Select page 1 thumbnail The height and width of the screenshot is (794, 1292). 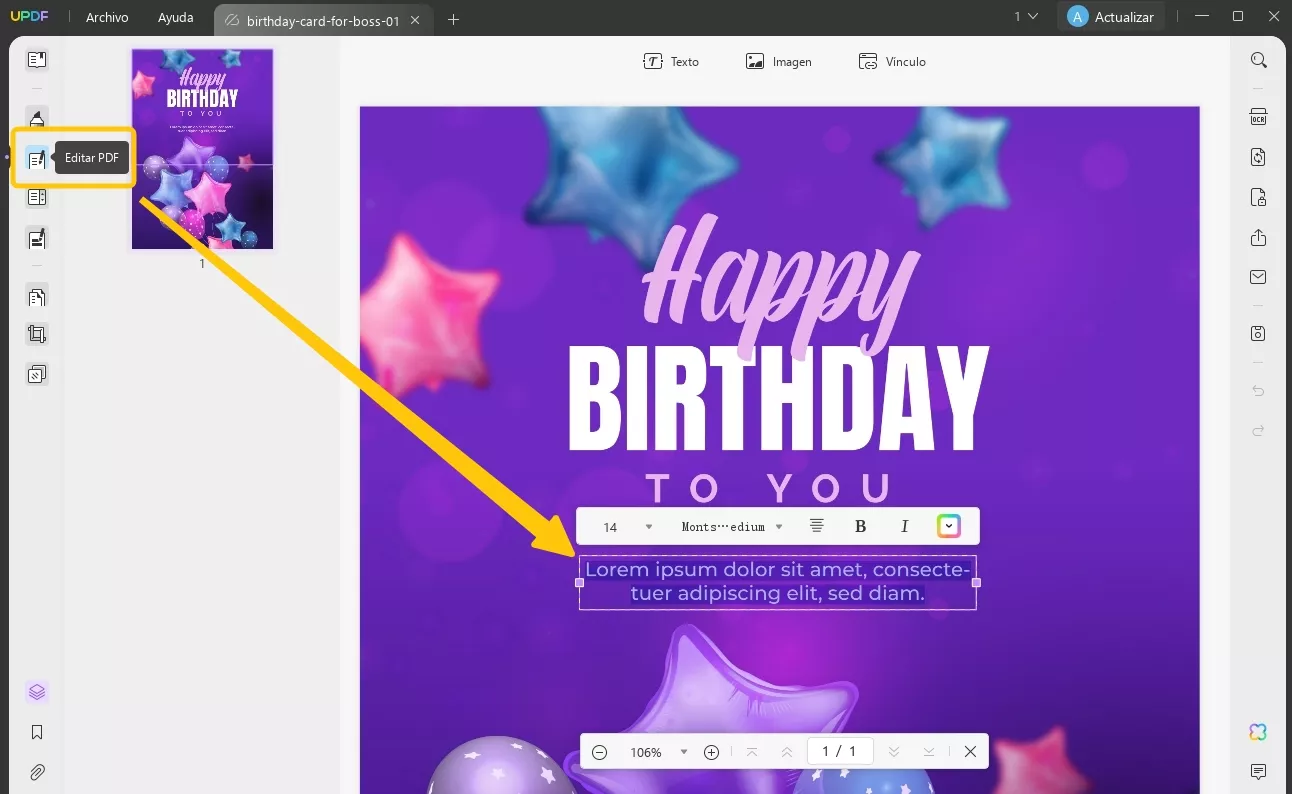point(202,149)
